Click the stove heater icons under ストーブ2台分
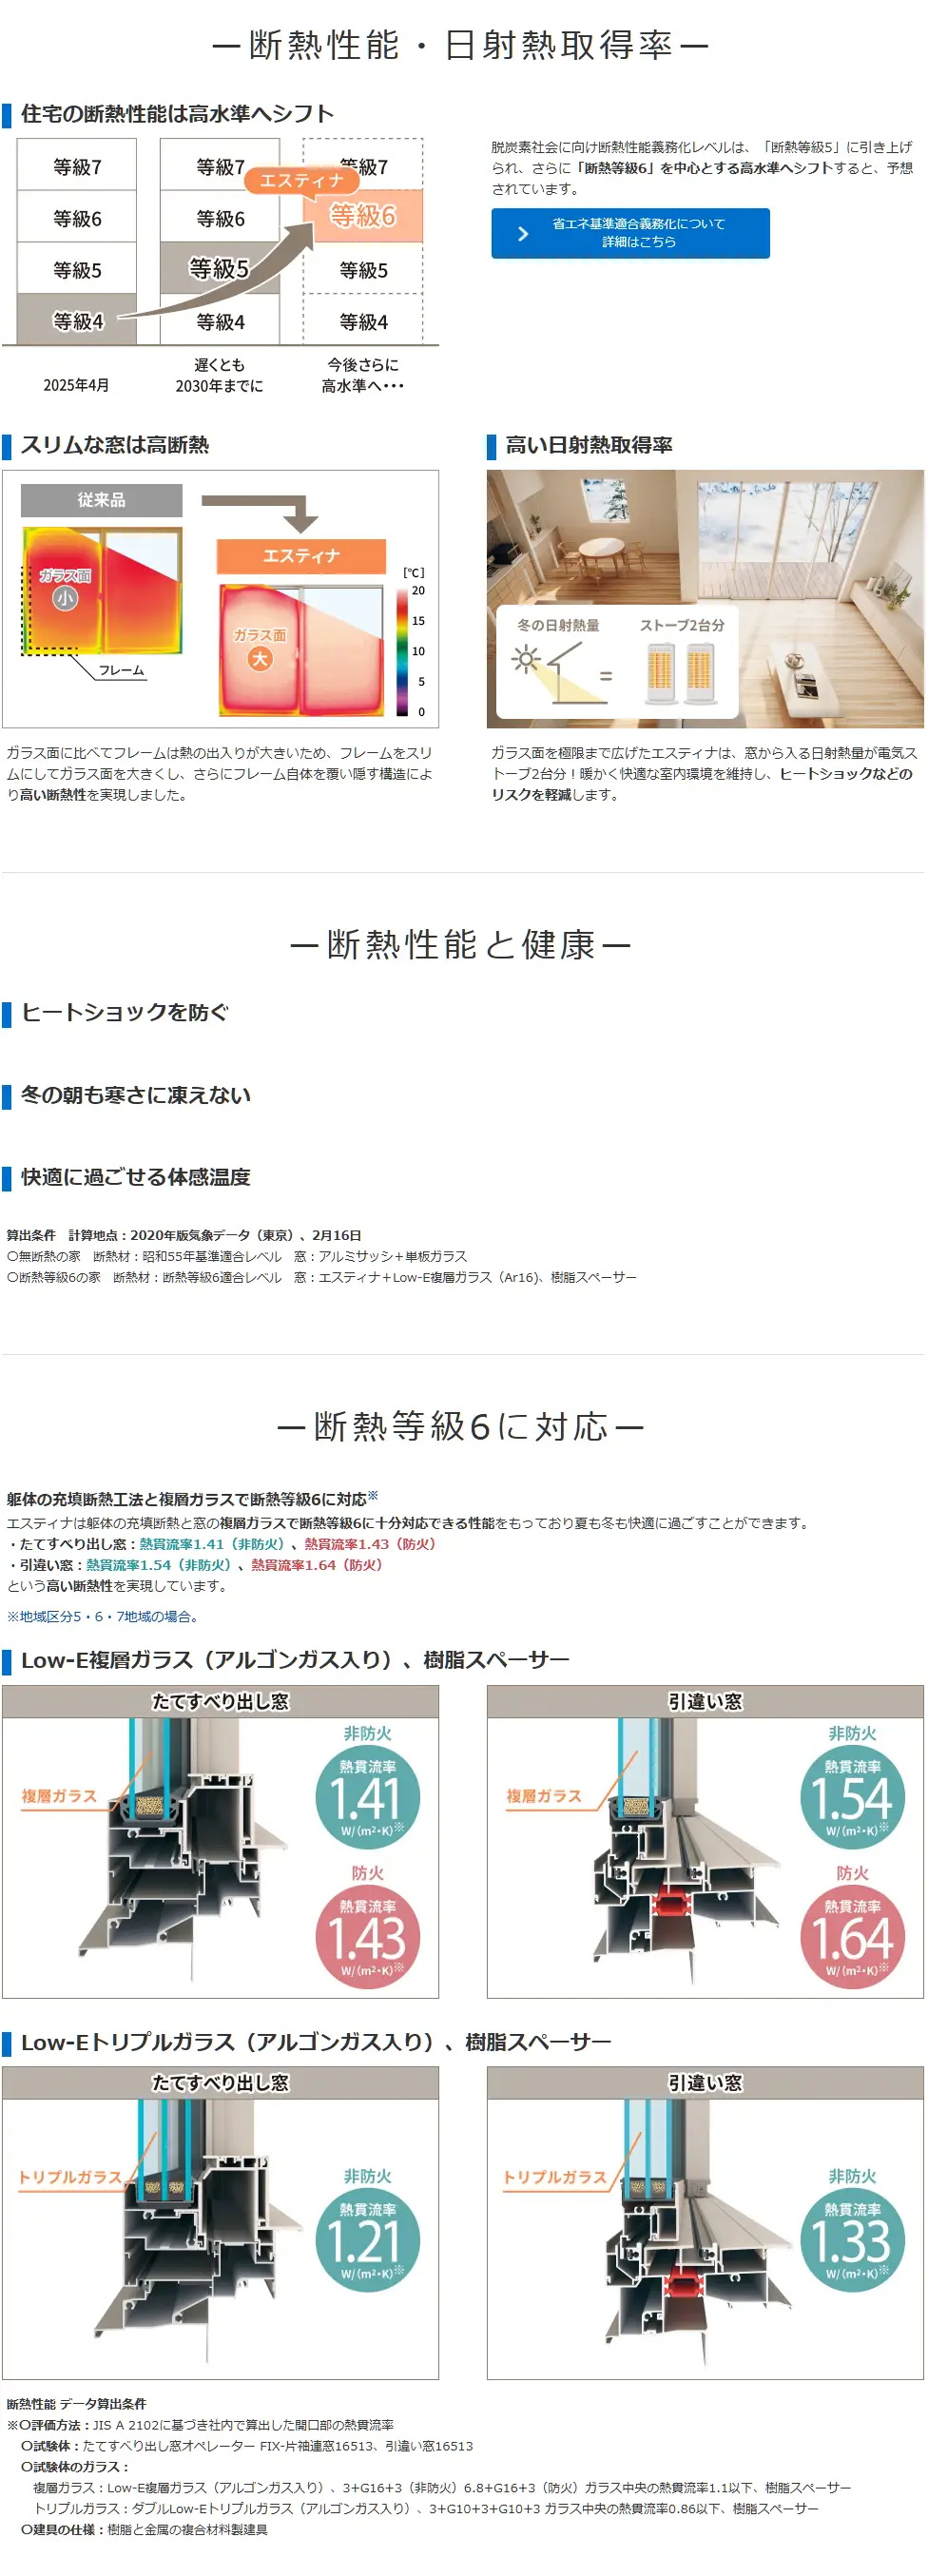This screenshot has height=2576, width=928. tap(681, 673)
